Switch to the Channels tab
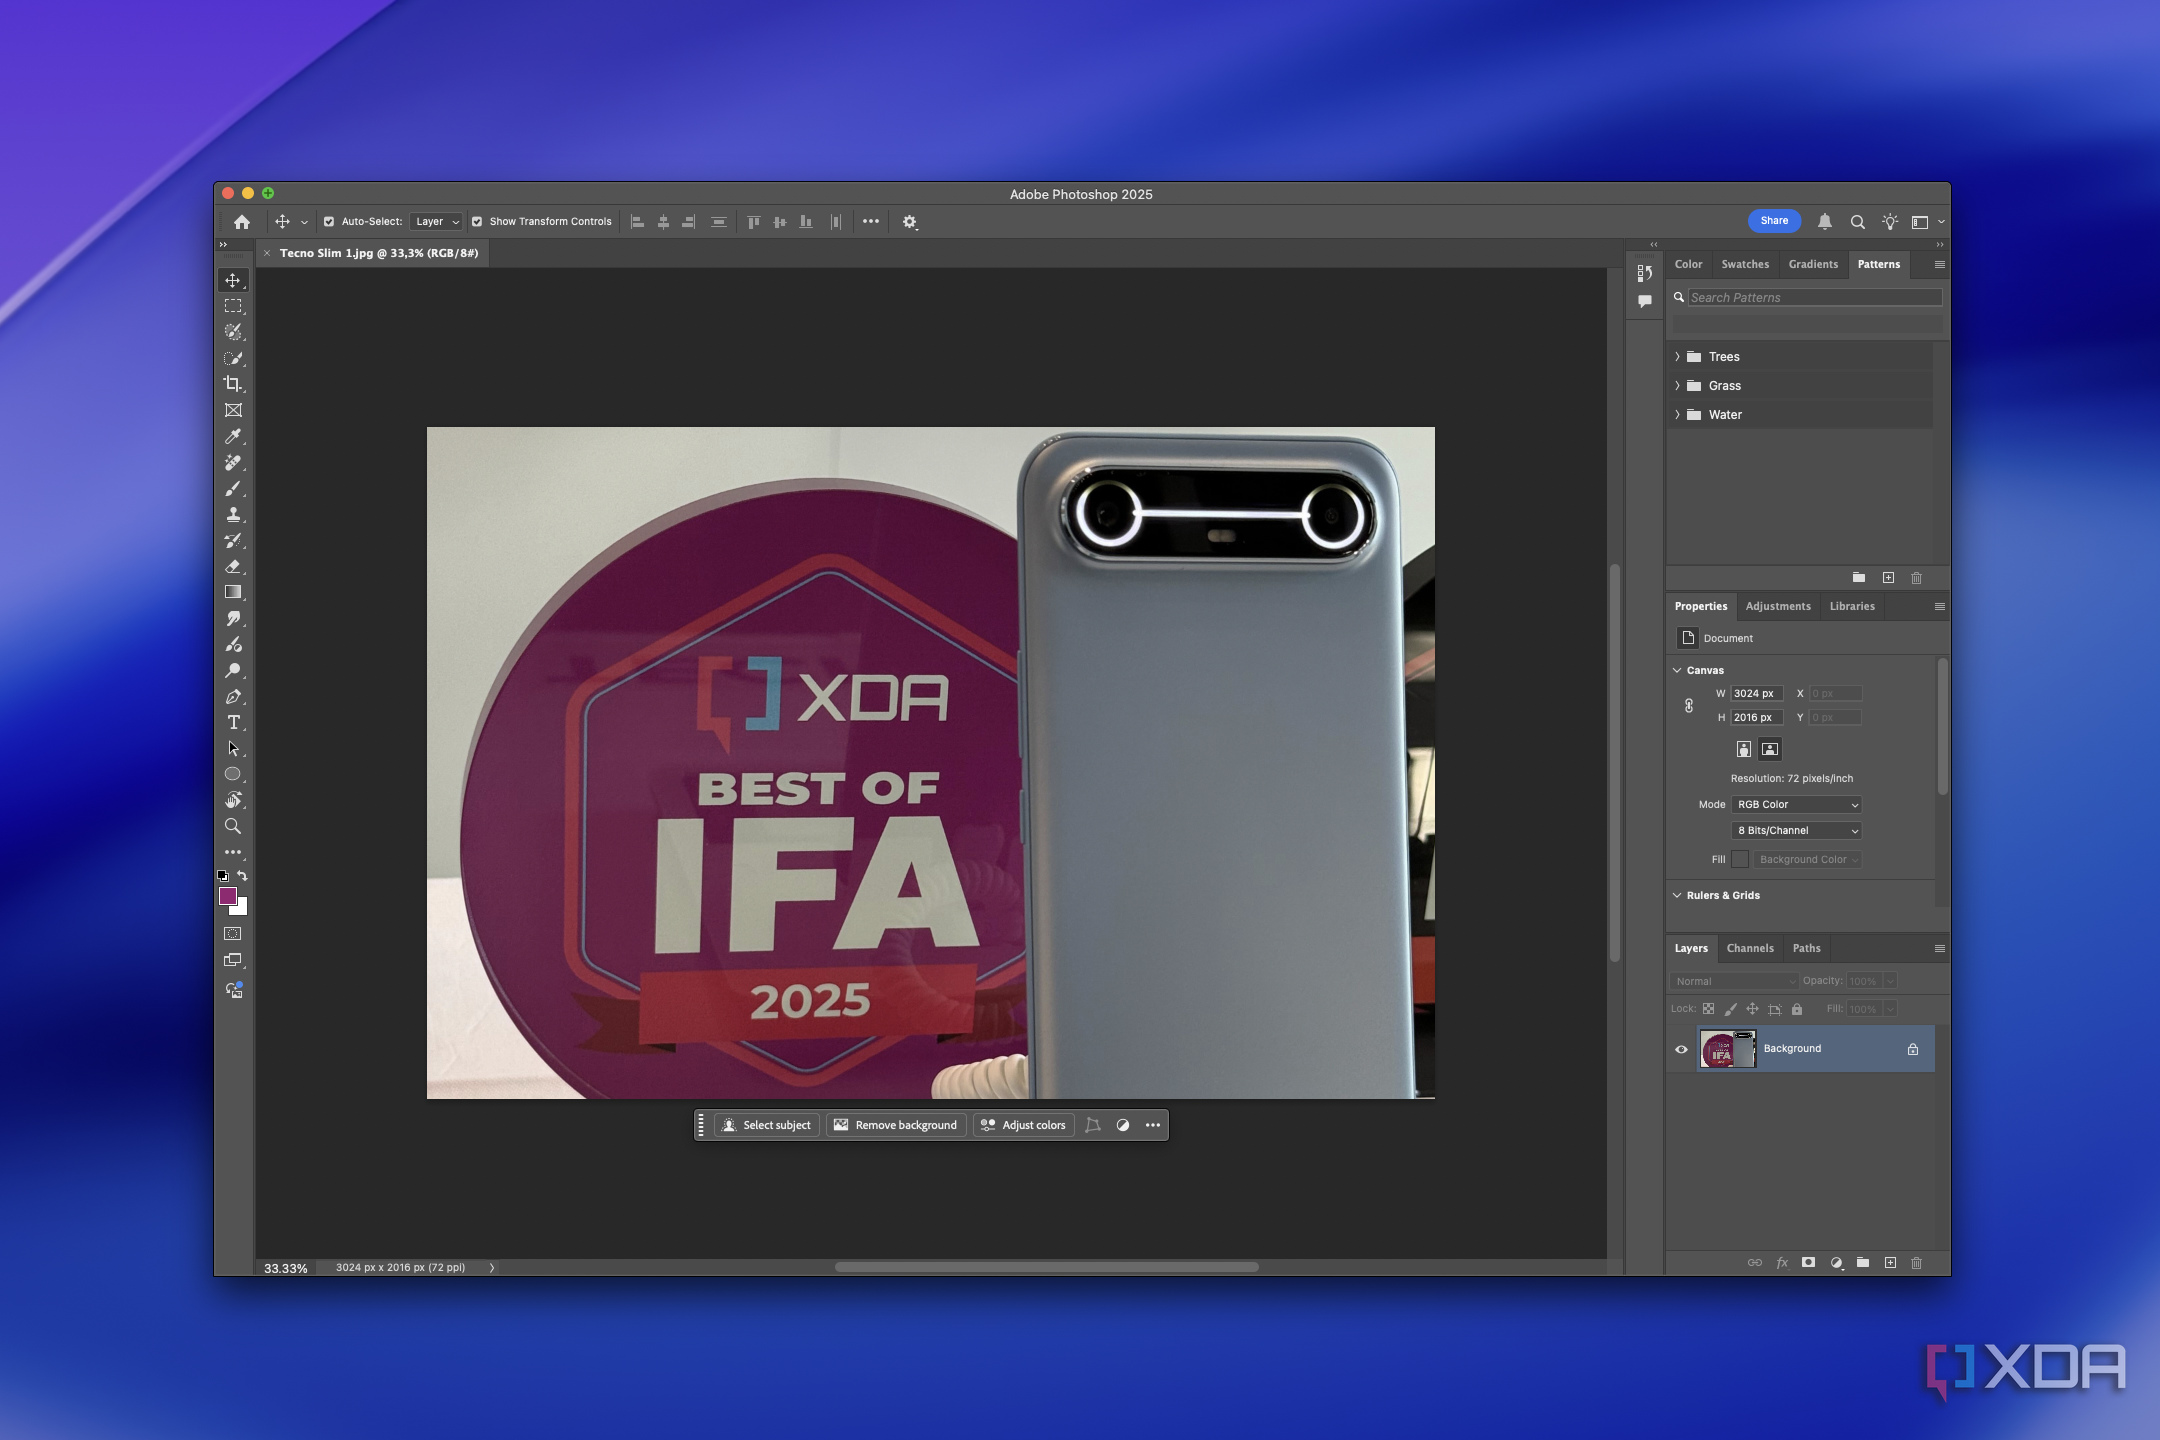The image size is (2160, 1440). (x=1750, y=949)
